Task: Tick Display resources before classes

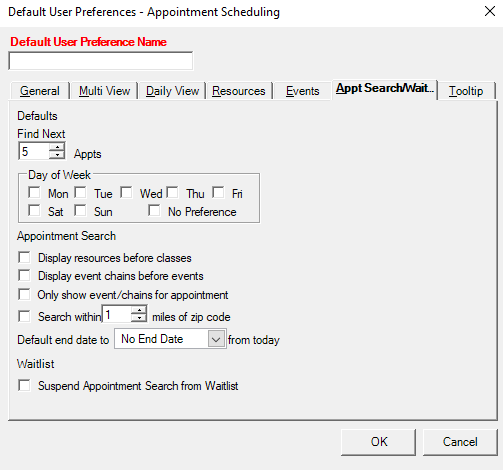Action: (x=24, y=257)
